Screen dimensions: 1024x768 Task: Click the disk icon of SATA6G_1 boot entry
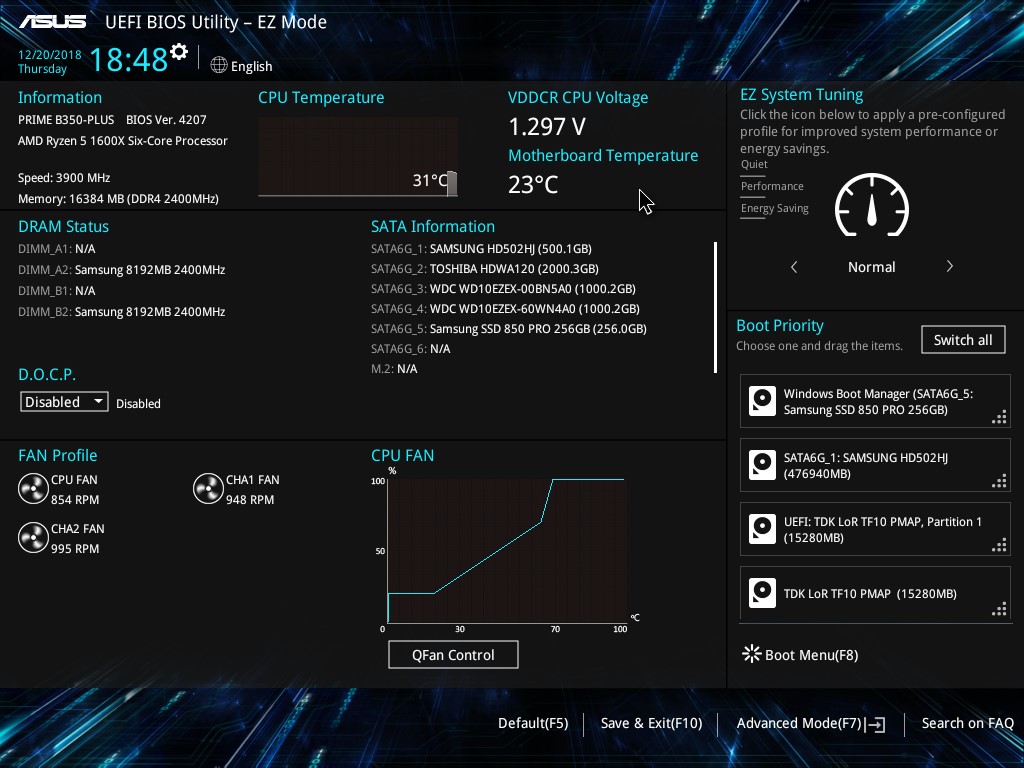(x=762, y=465)
